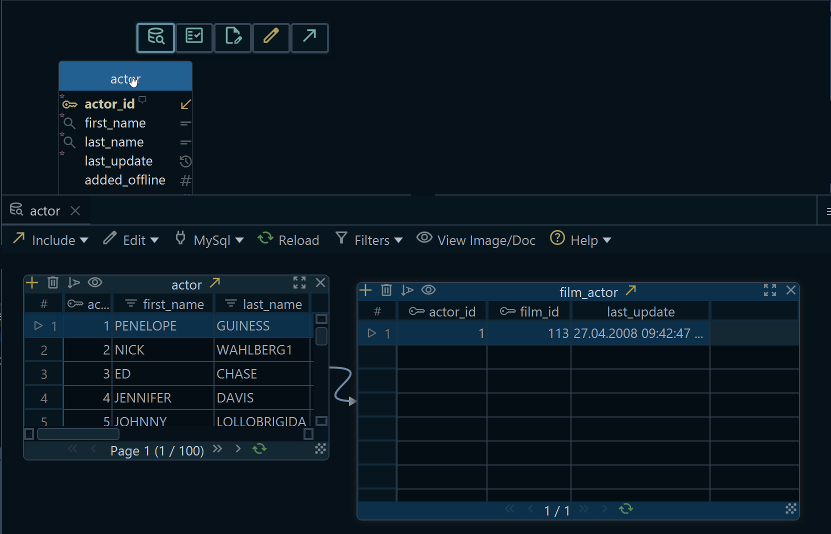This screenshot has height=534, width=831.
Task: Click the first_name column header
Action: click(163, 304)
